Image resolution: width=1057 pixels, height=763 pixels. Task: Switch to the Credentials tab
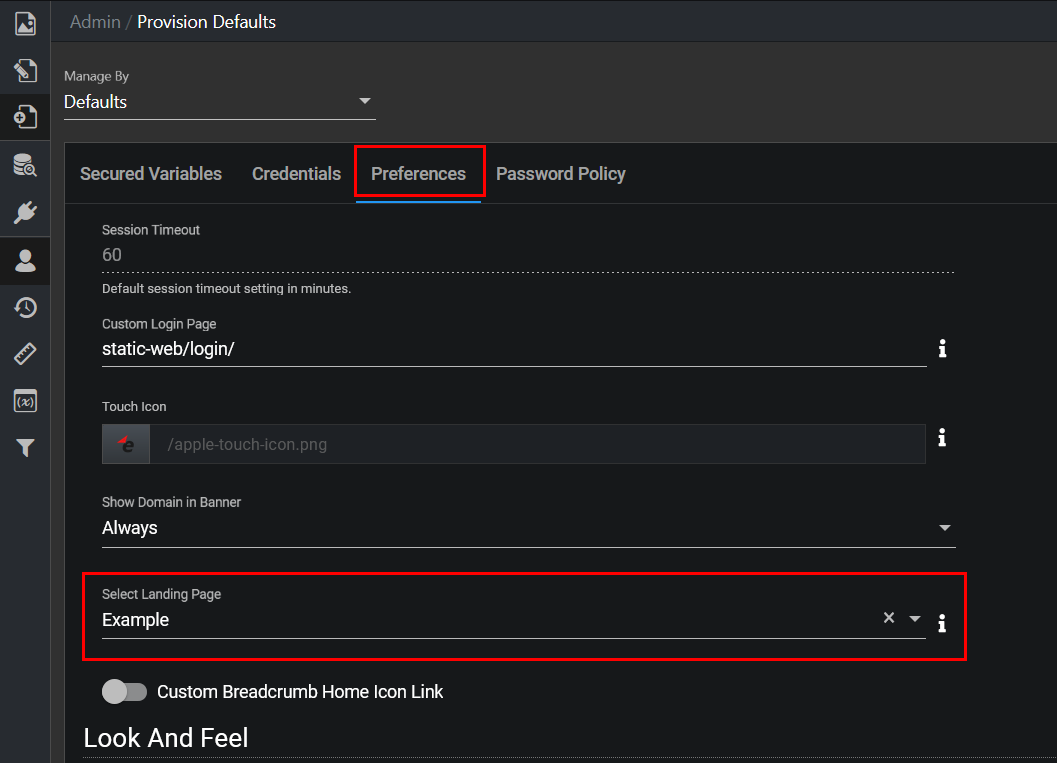coord(297,174)
